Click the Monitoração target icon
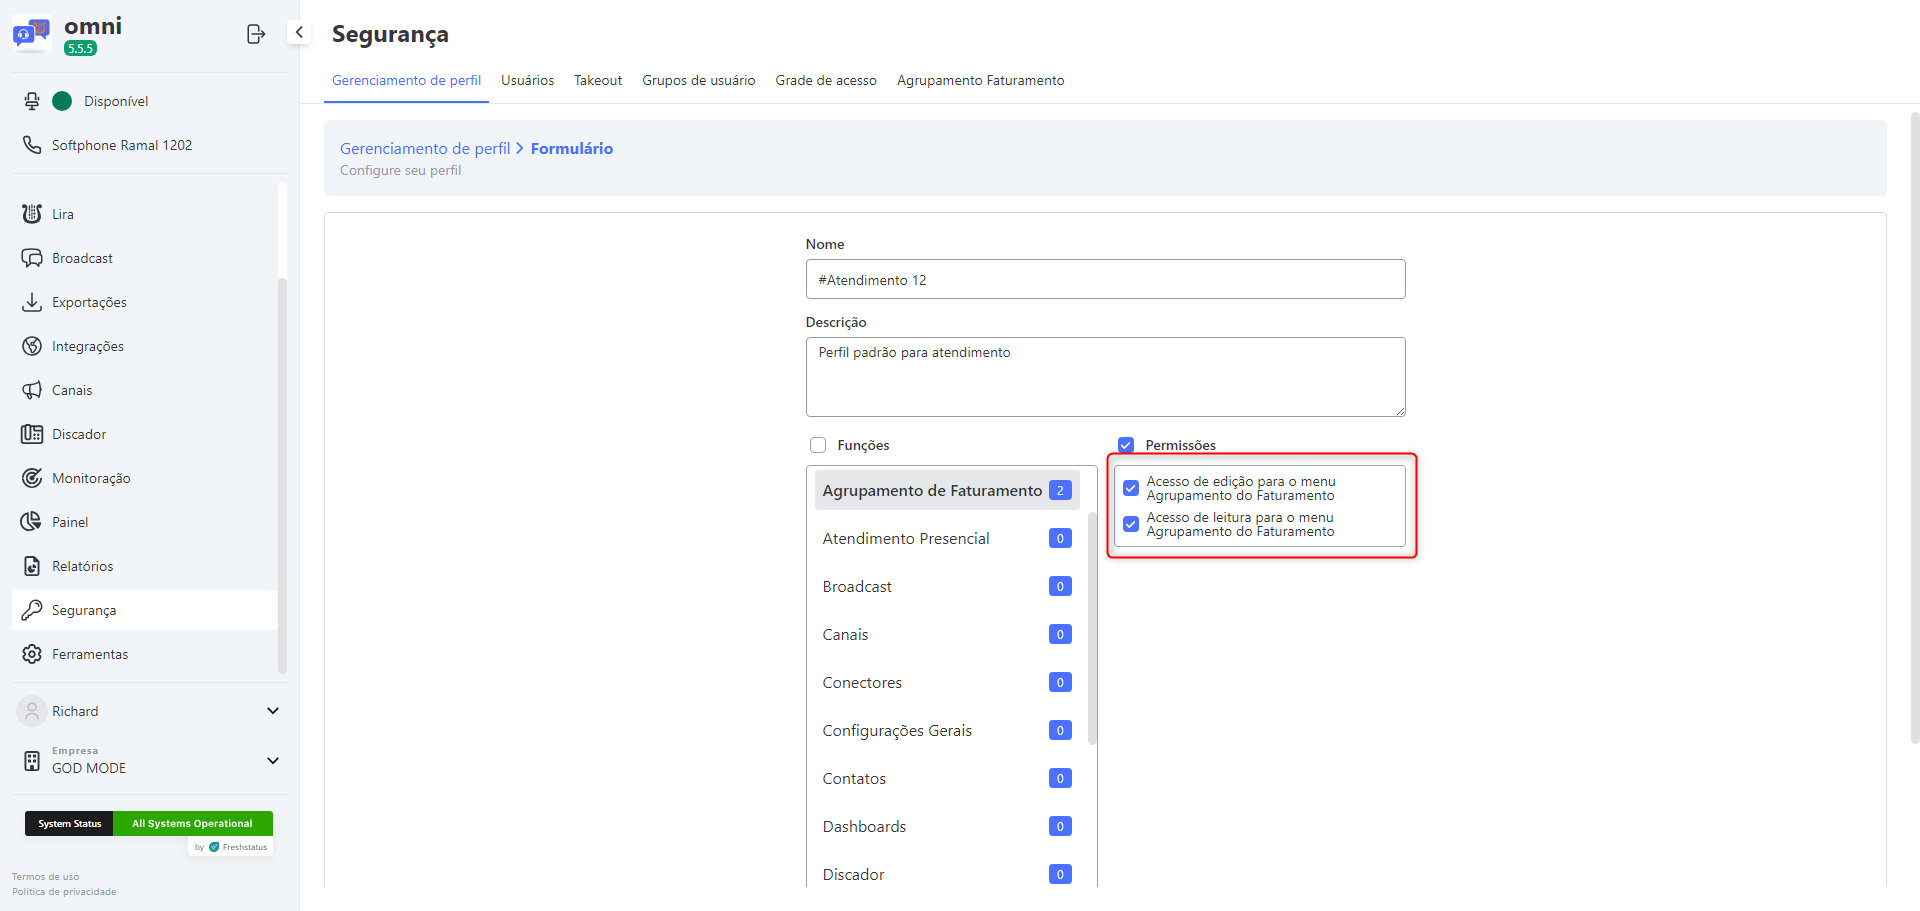Viewport: 1920px width, 911px height. 32,478
